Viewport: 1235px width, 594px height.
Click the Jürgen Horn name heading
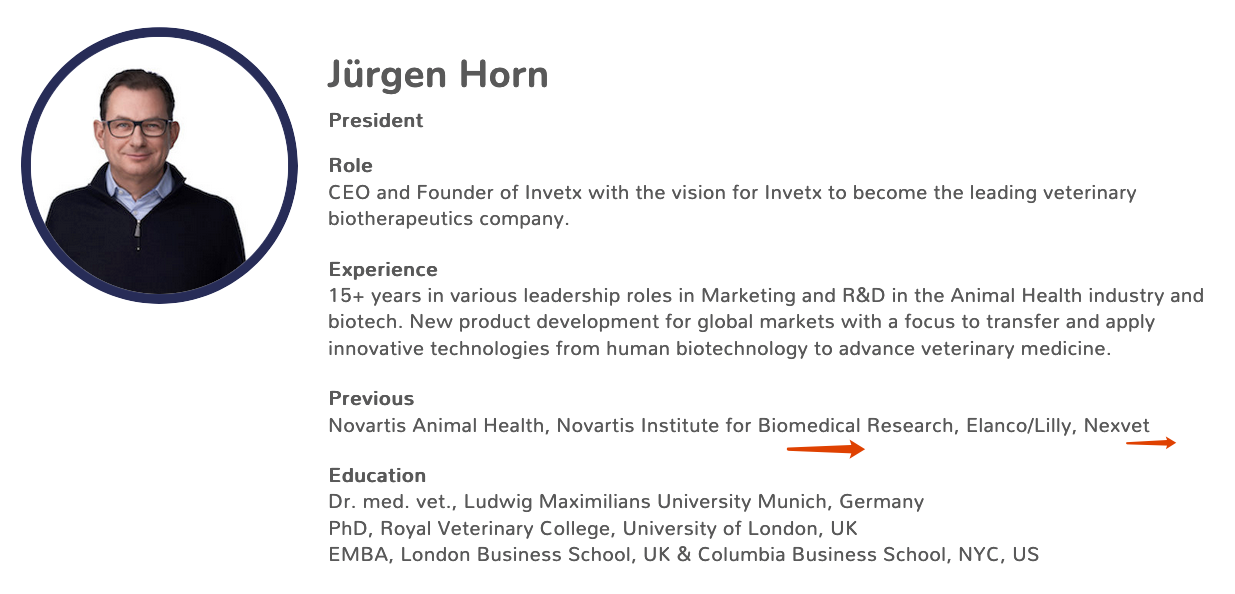tap(437, 75)
